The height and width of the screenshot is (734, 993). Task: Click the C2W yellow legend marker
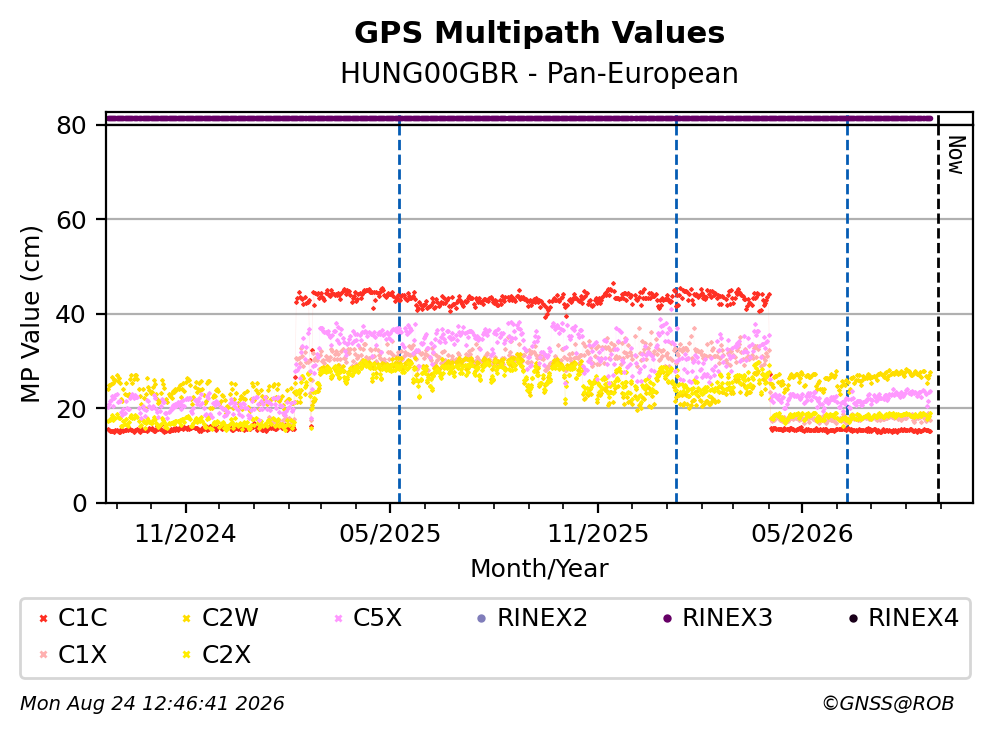click(186, 619)
